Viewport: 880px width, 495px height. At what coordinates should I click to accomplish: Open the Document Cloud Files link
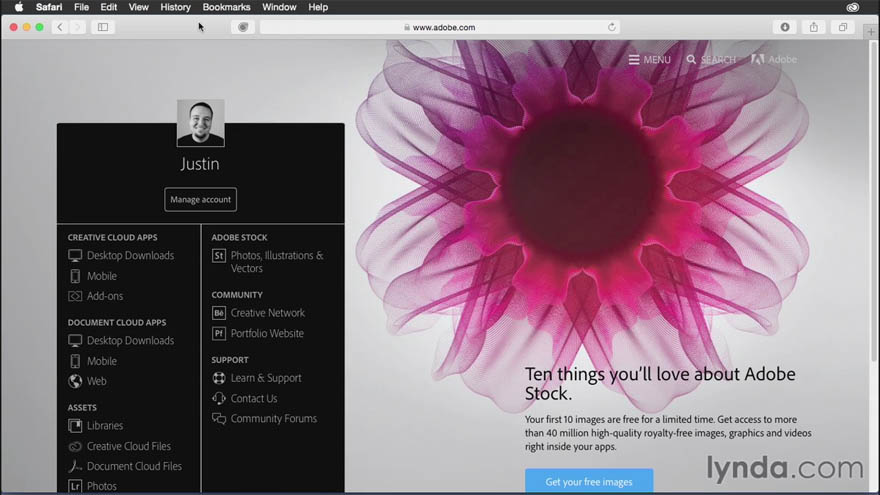click(x=134, y=466)
